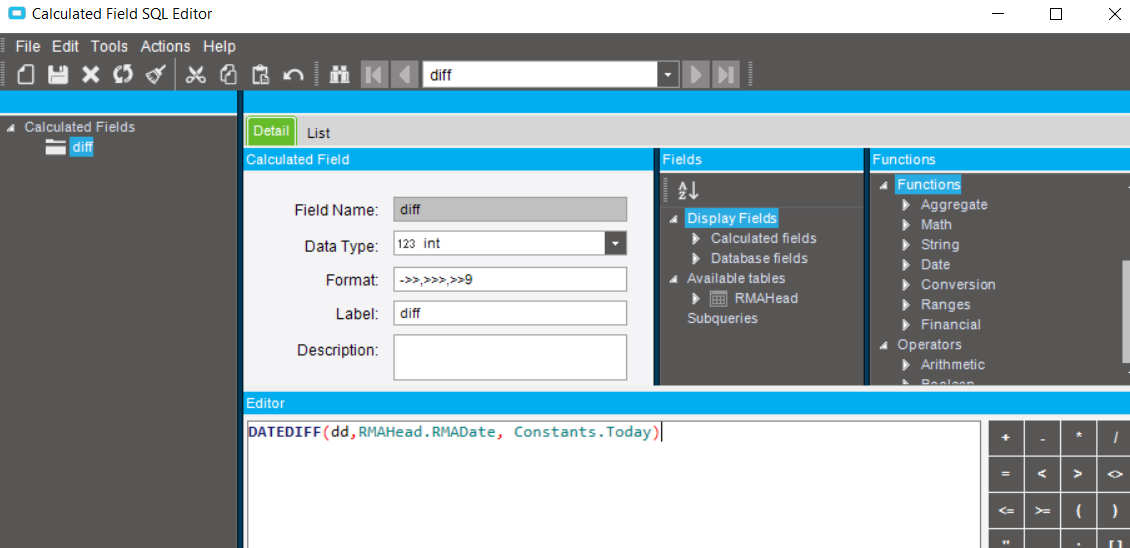Collapse the Calculated Fields tree root
Image resolution: width=1130 pixels, height=548 pixels.
coord(12,128)
